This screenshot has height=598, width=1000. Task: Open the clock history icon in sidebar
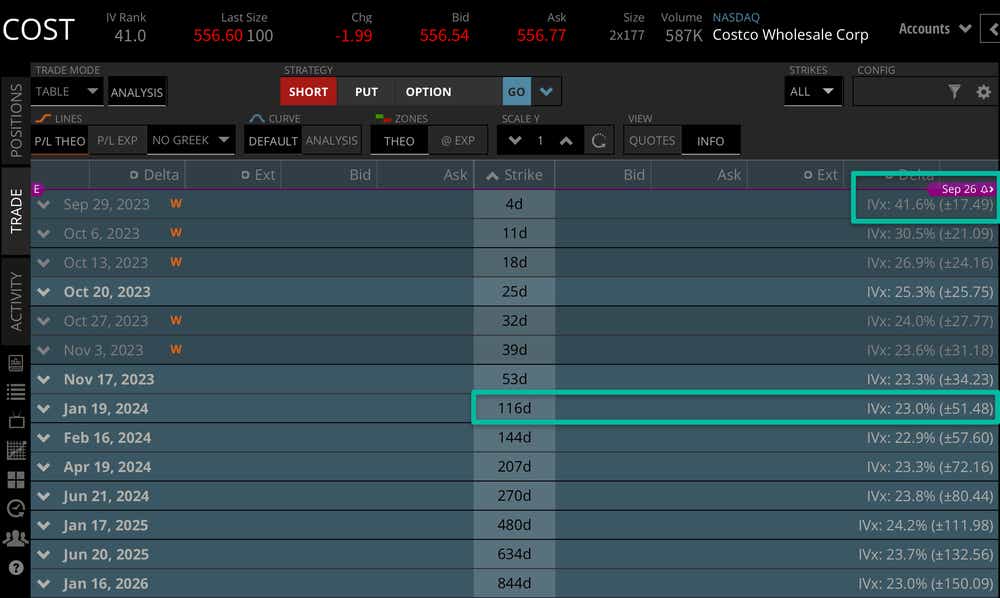tap(15, 508)
